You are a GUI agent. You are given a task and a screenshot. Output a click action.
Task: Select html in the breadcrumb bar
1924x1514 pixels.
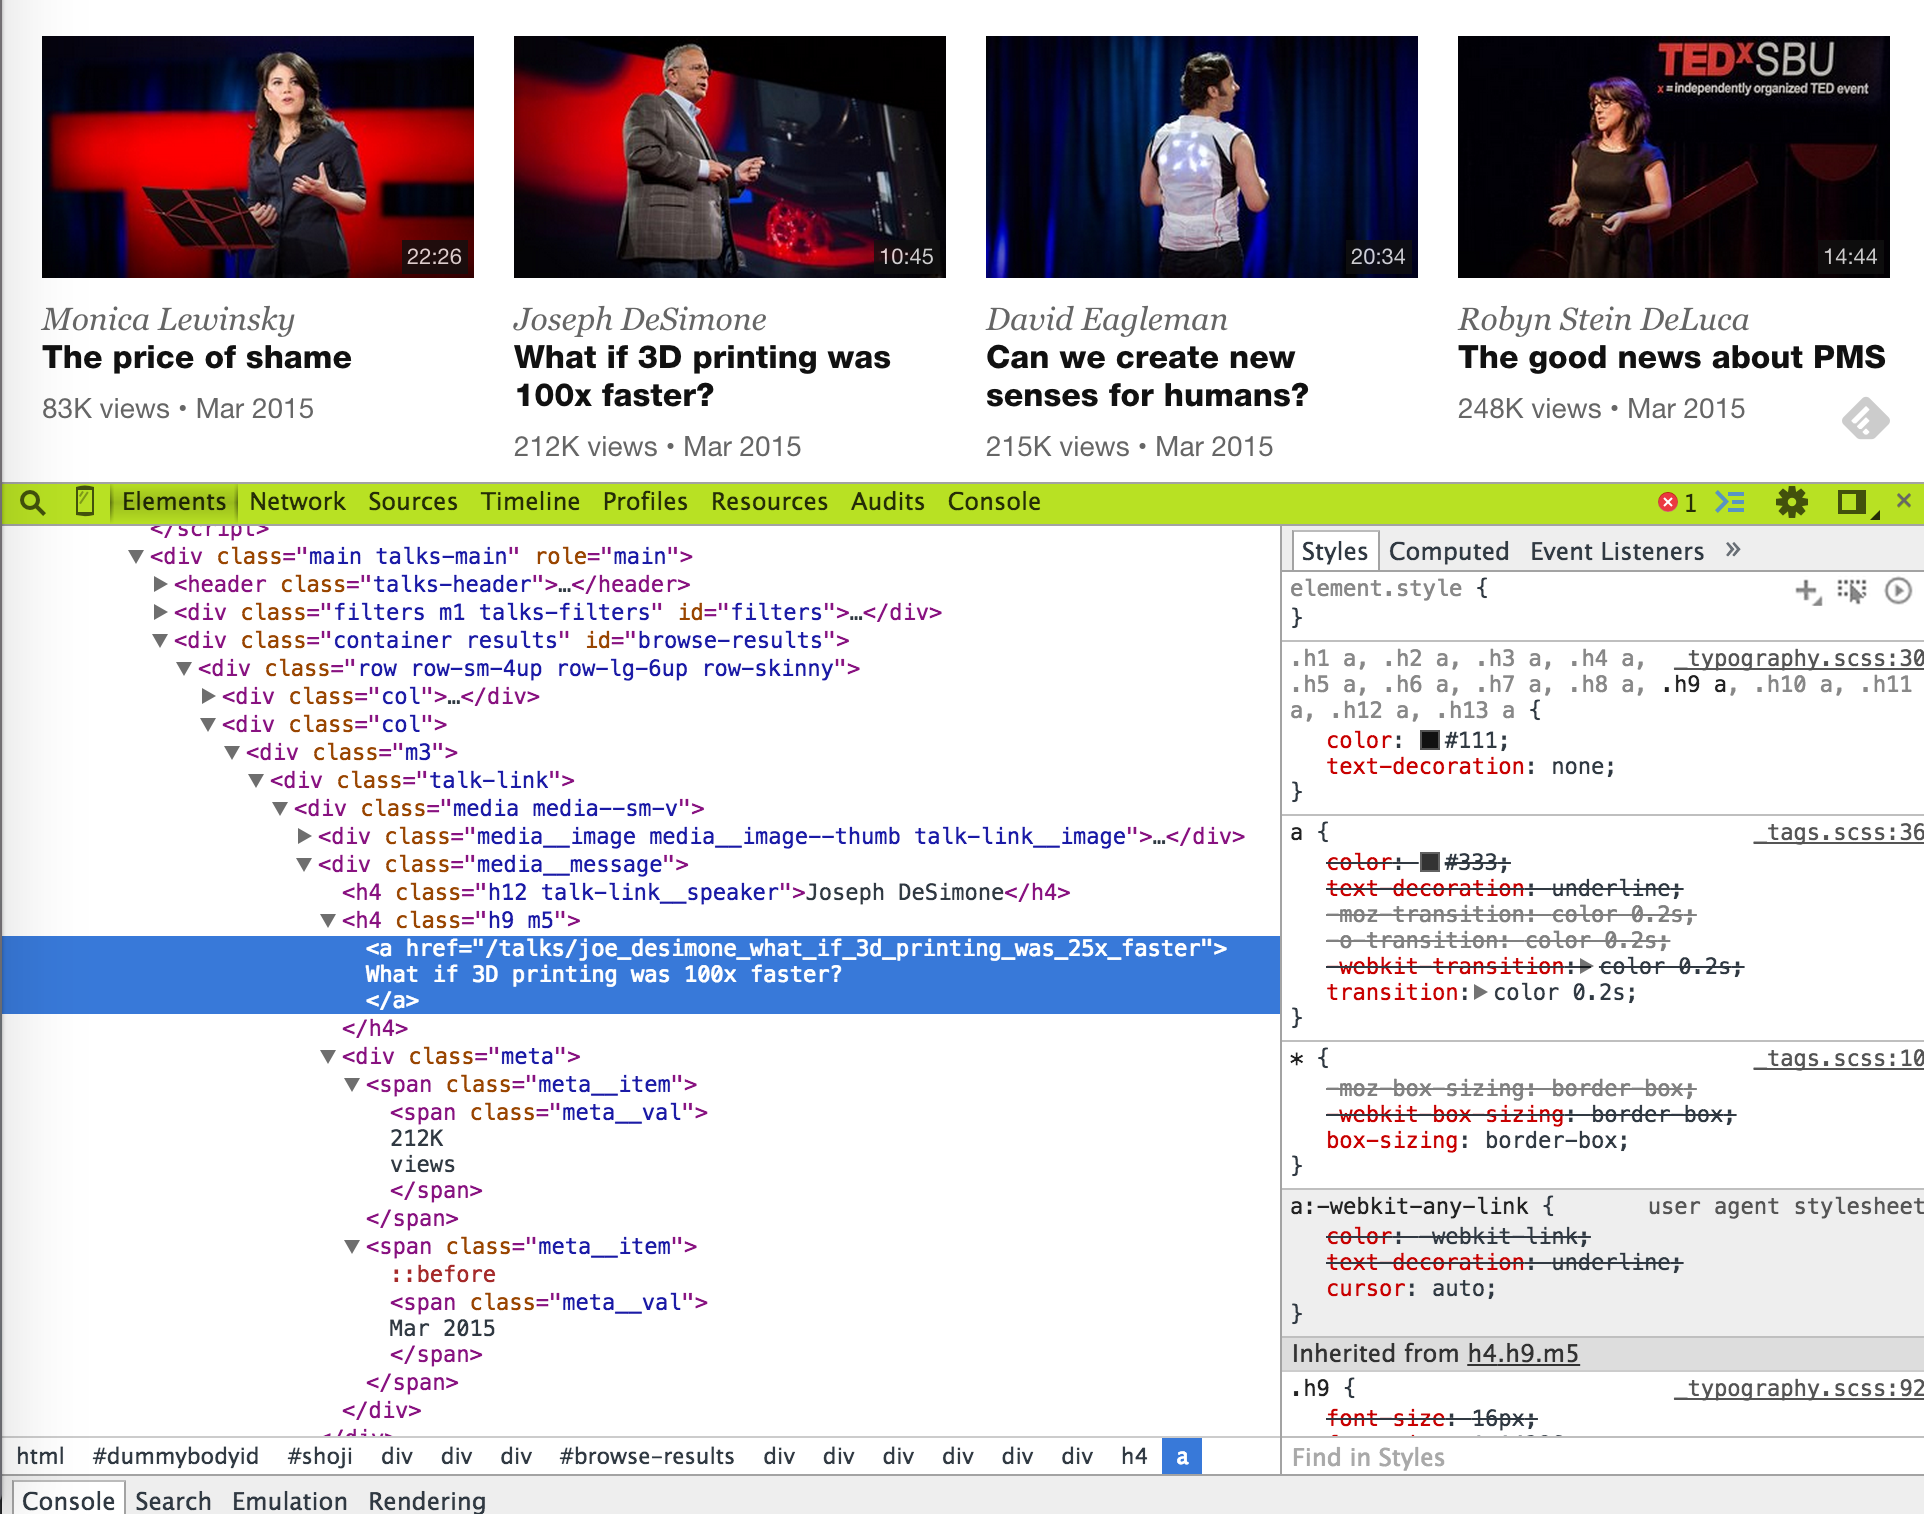pos(40,1456)
